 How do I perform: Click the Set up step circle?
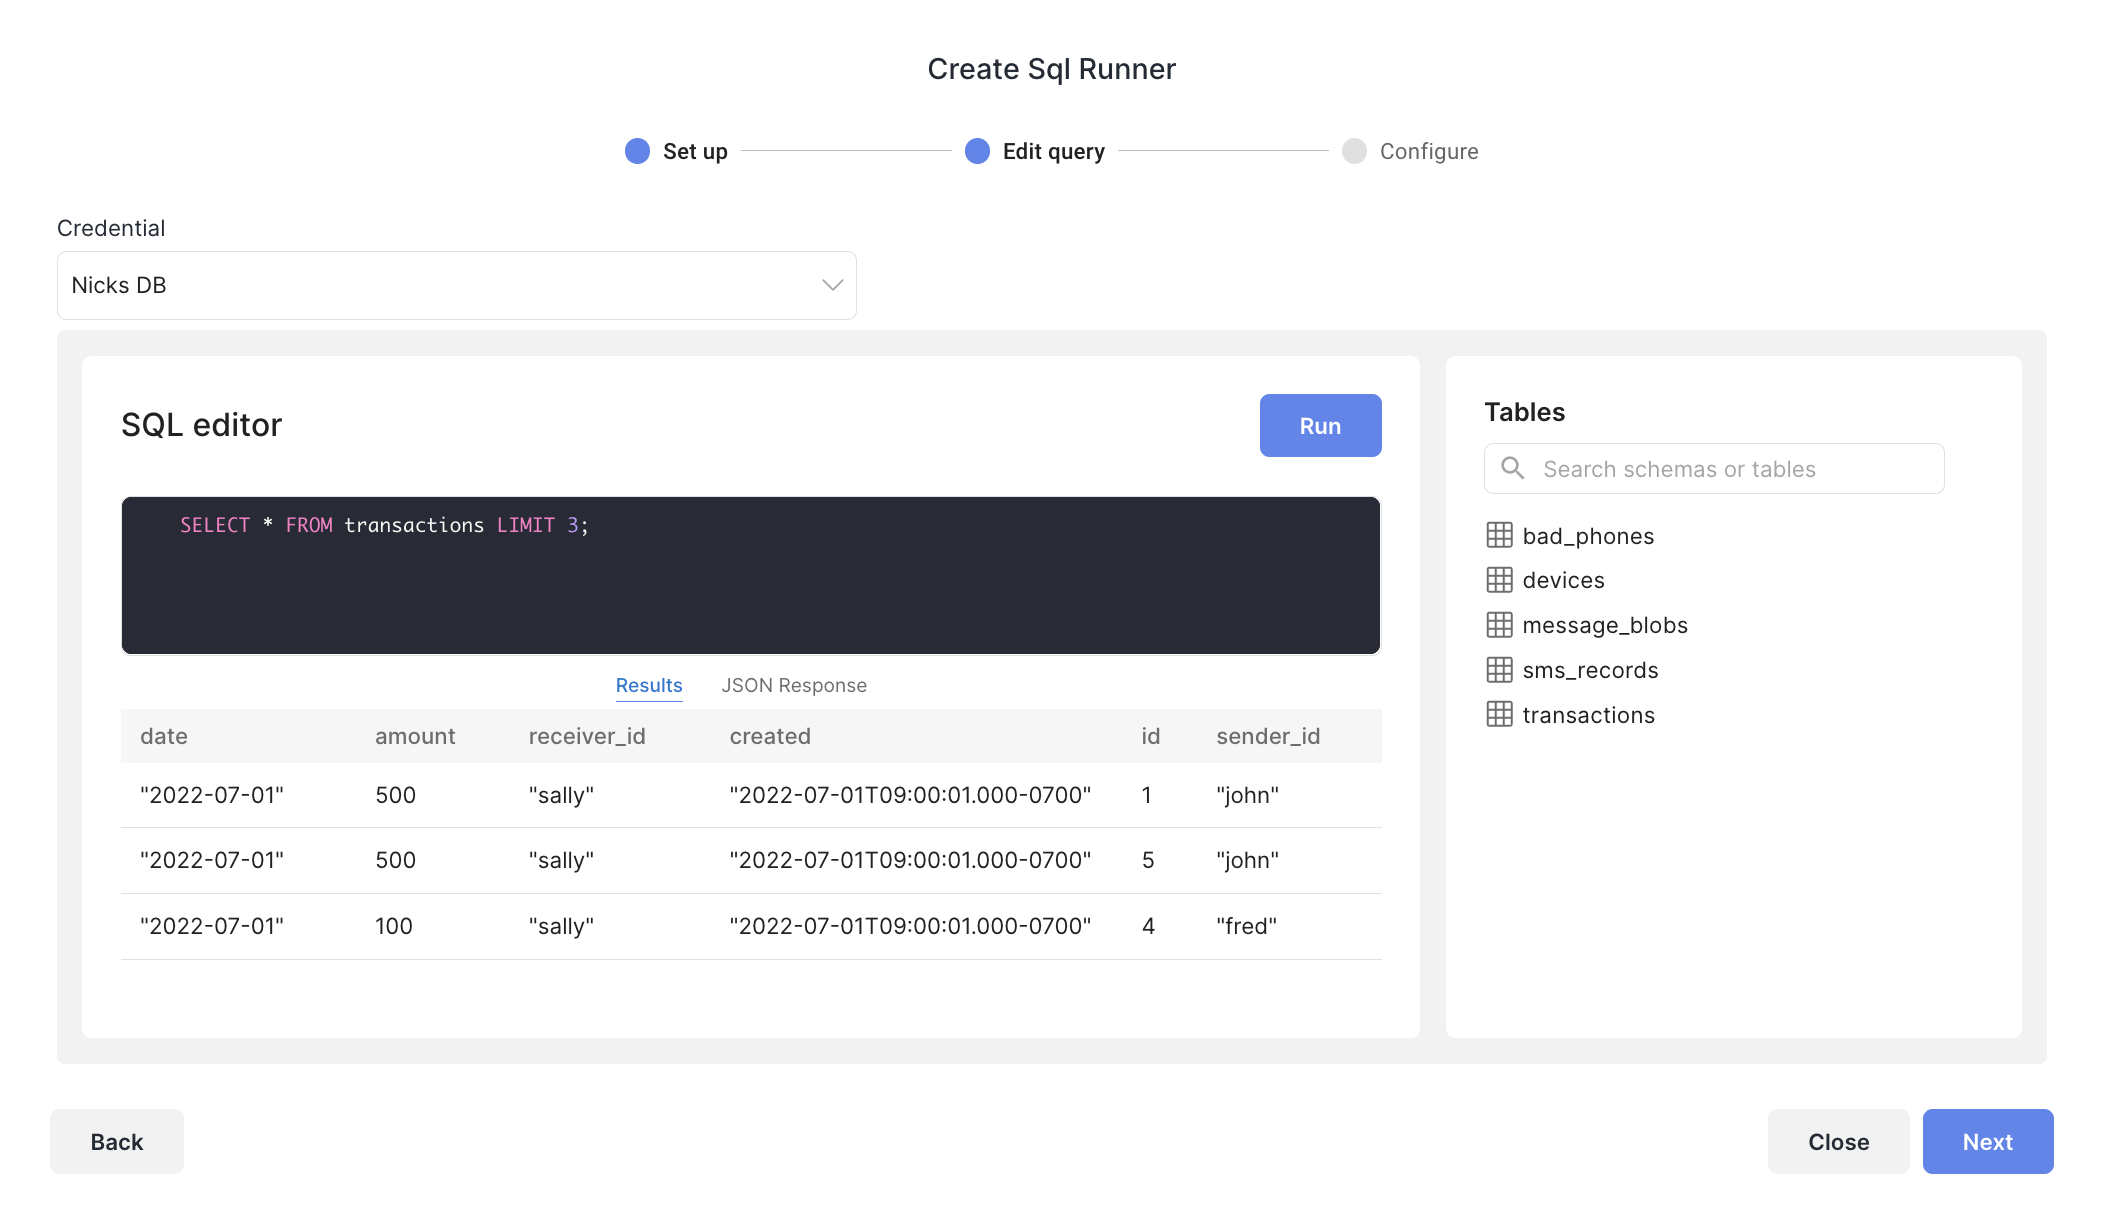pyautogui.click(x=637, y=151)
